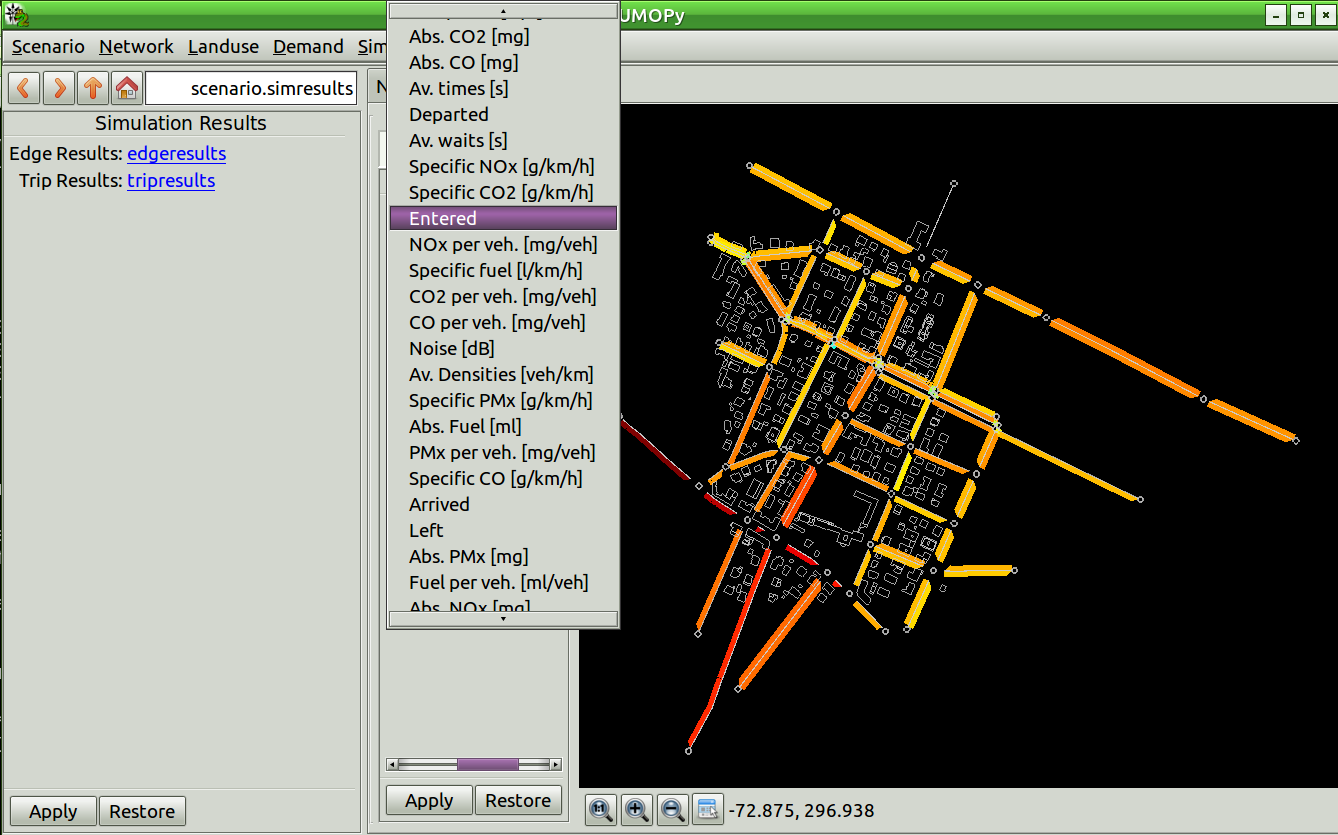
Task: Zoom out of the network map
Action: click(672, 810)
